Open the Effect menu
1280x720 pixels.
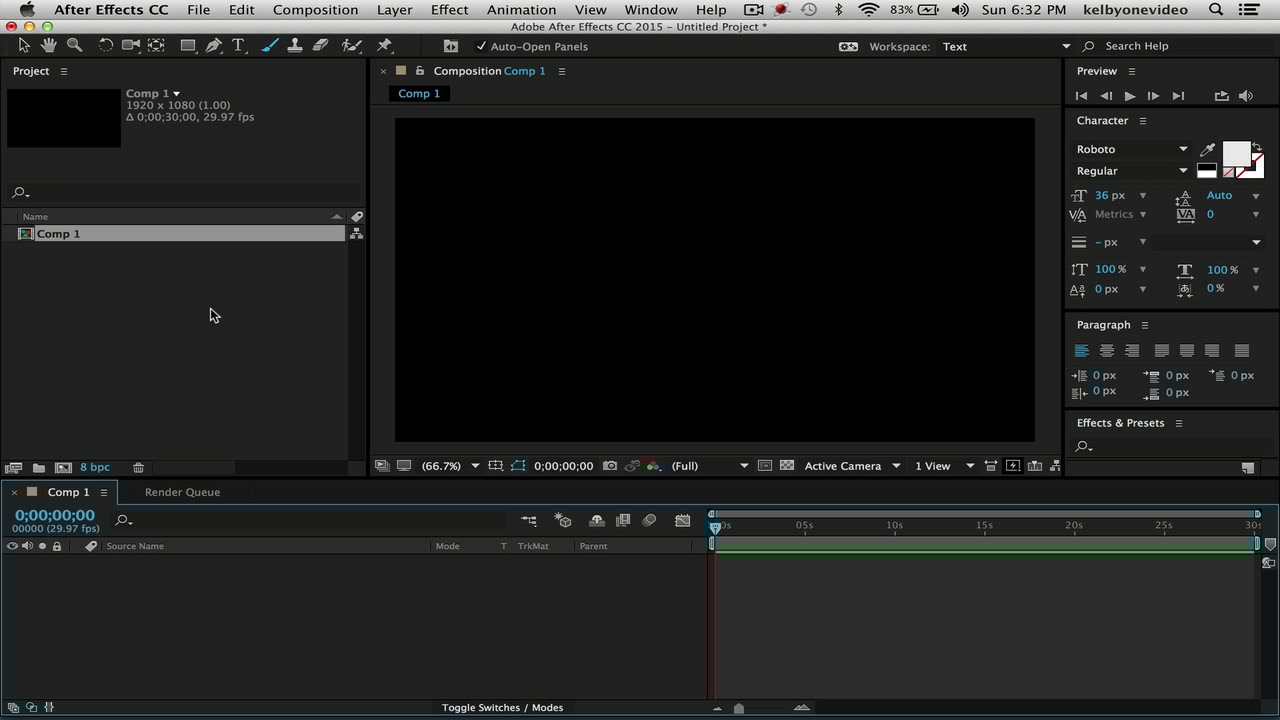tap(449, 10)
